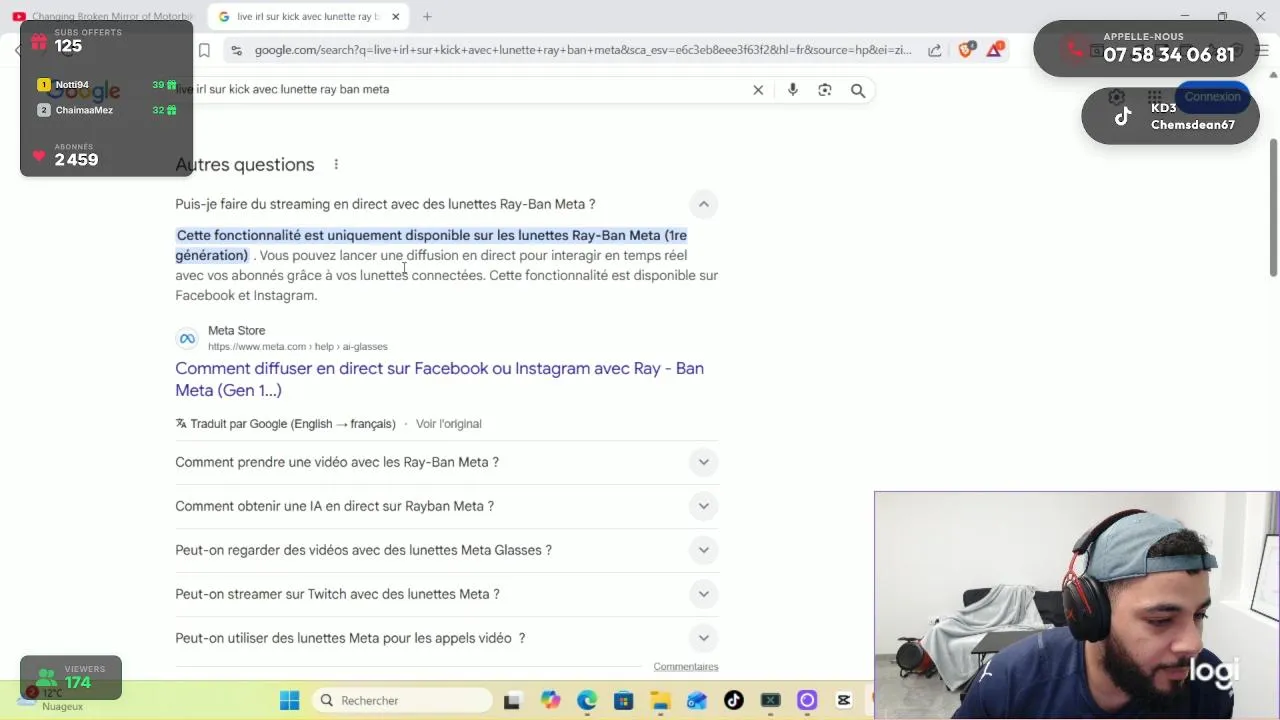This screenshot has height=720, width=1280.
Task: Click the page vertical scrollbar thumb
Action: [1273, 208]
